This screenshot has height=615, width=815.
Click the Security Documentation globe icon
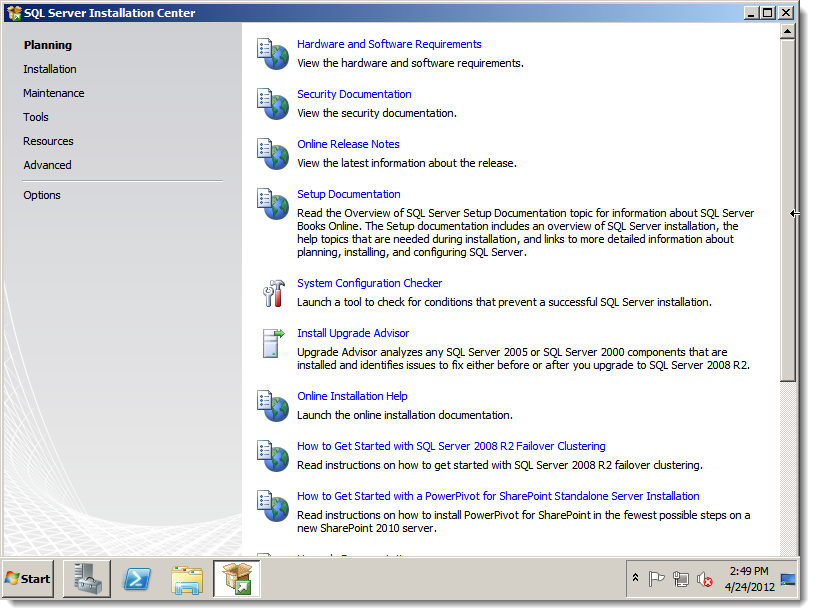273,103
